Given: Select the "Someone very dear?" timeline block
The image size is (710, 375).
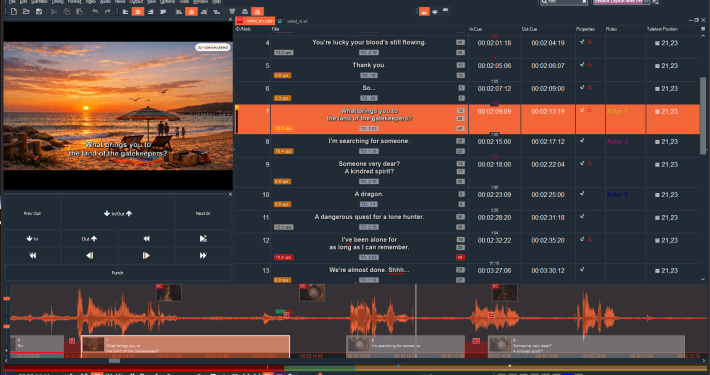Looking at the screenshot, I should (x=586, y=346).
